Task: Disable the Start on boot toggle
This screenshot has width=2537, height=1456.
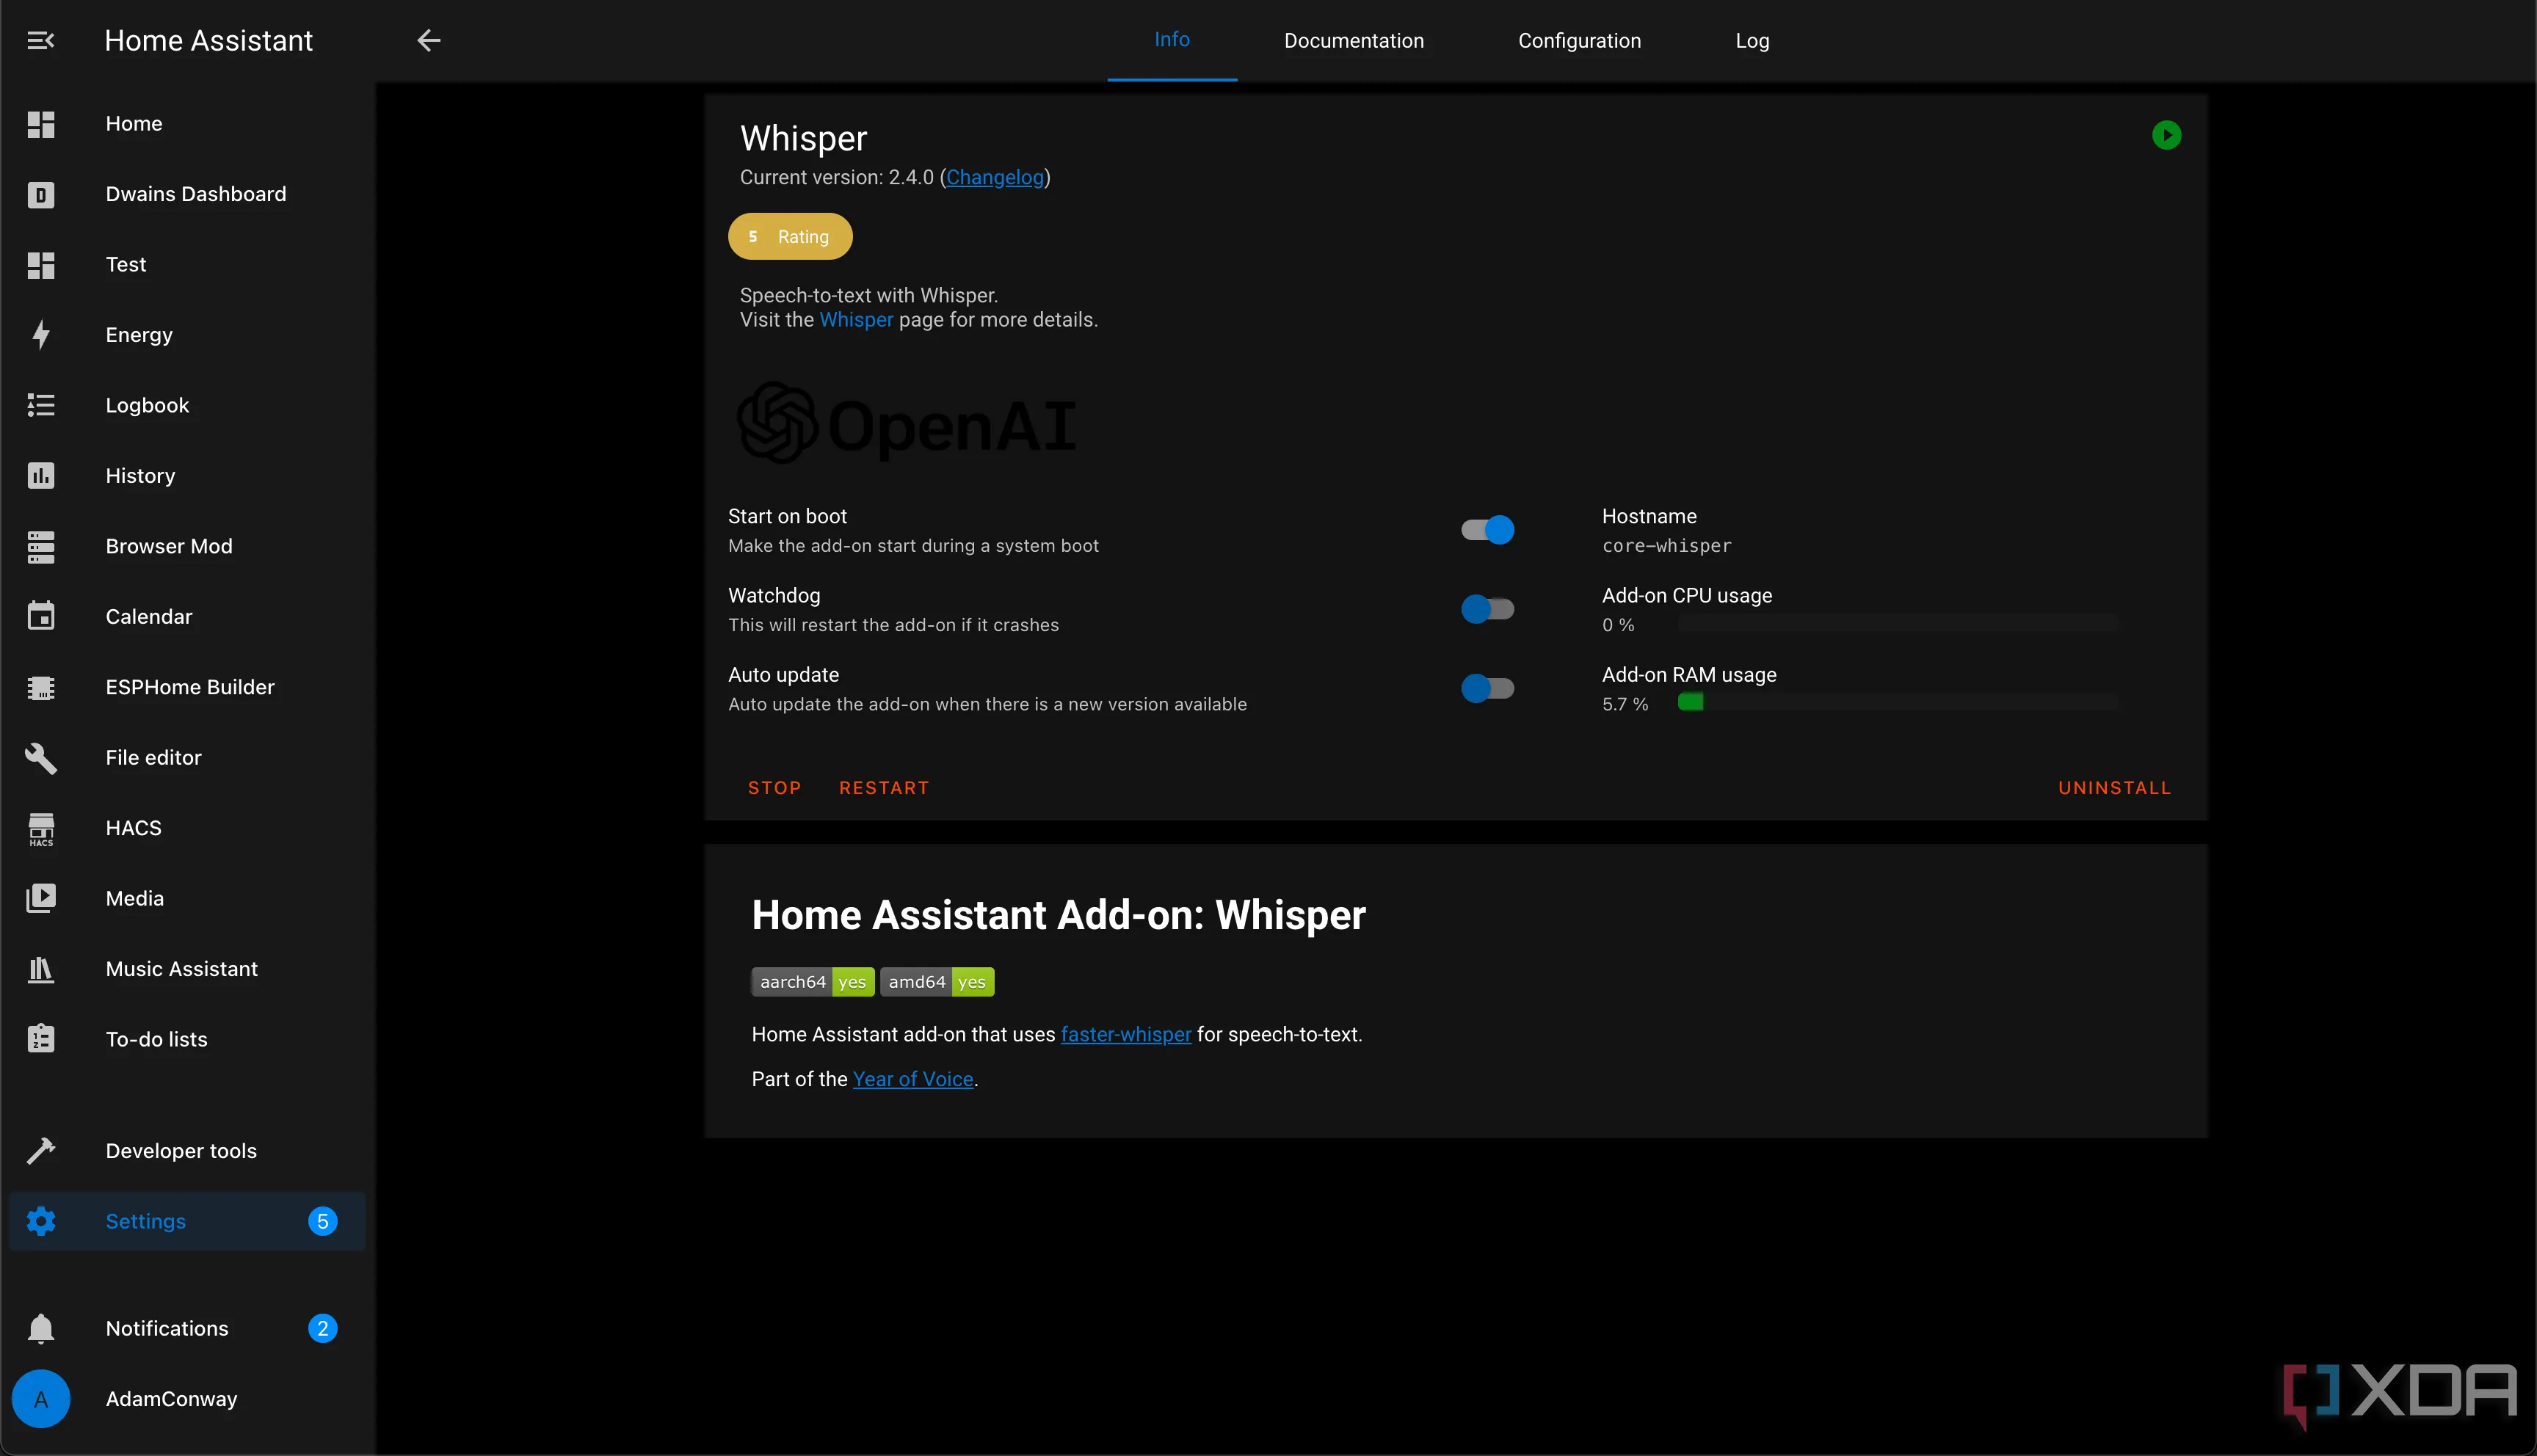Action: pyautogui.click(x=1487, y=530)
